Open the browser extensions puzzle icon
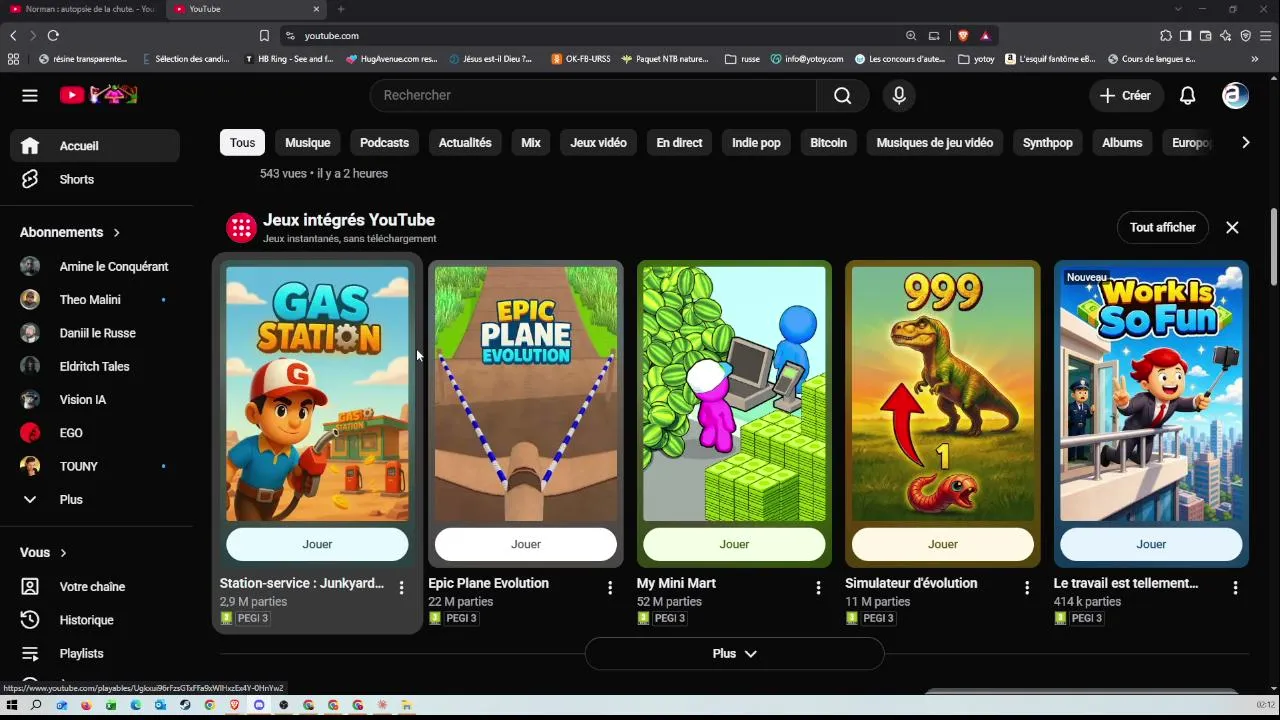This screenshot has width=1280, height=720. [1166, 35]
